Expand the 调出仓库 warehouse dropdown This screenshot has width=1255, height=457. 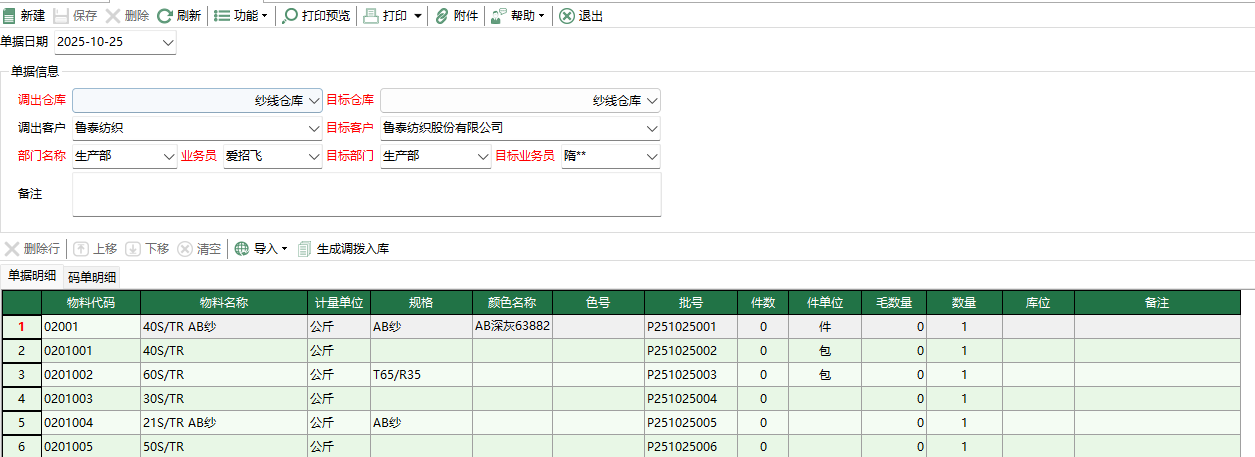[x=313, y=100]
